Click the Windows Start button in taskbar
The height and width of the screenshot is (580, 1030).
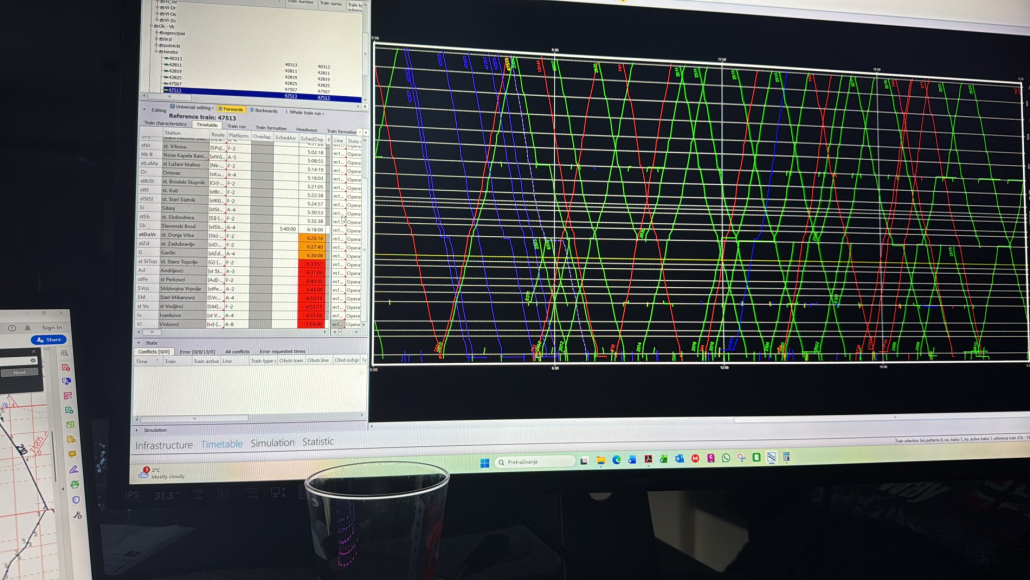click(485, 462)
